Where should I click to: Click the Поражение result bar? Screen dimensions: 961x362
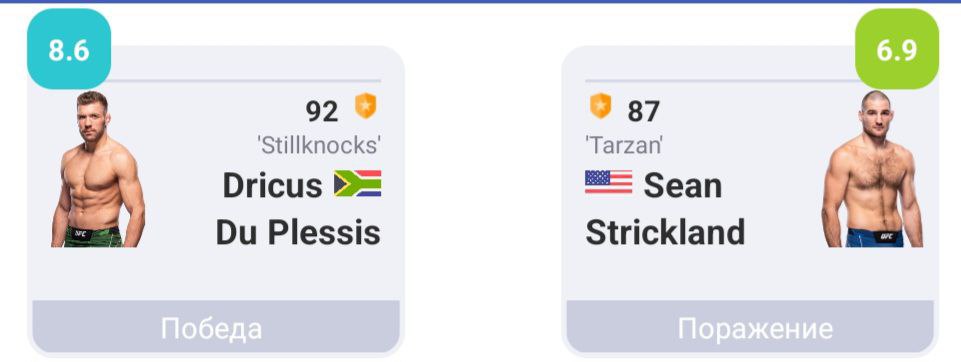pos(750,326)
